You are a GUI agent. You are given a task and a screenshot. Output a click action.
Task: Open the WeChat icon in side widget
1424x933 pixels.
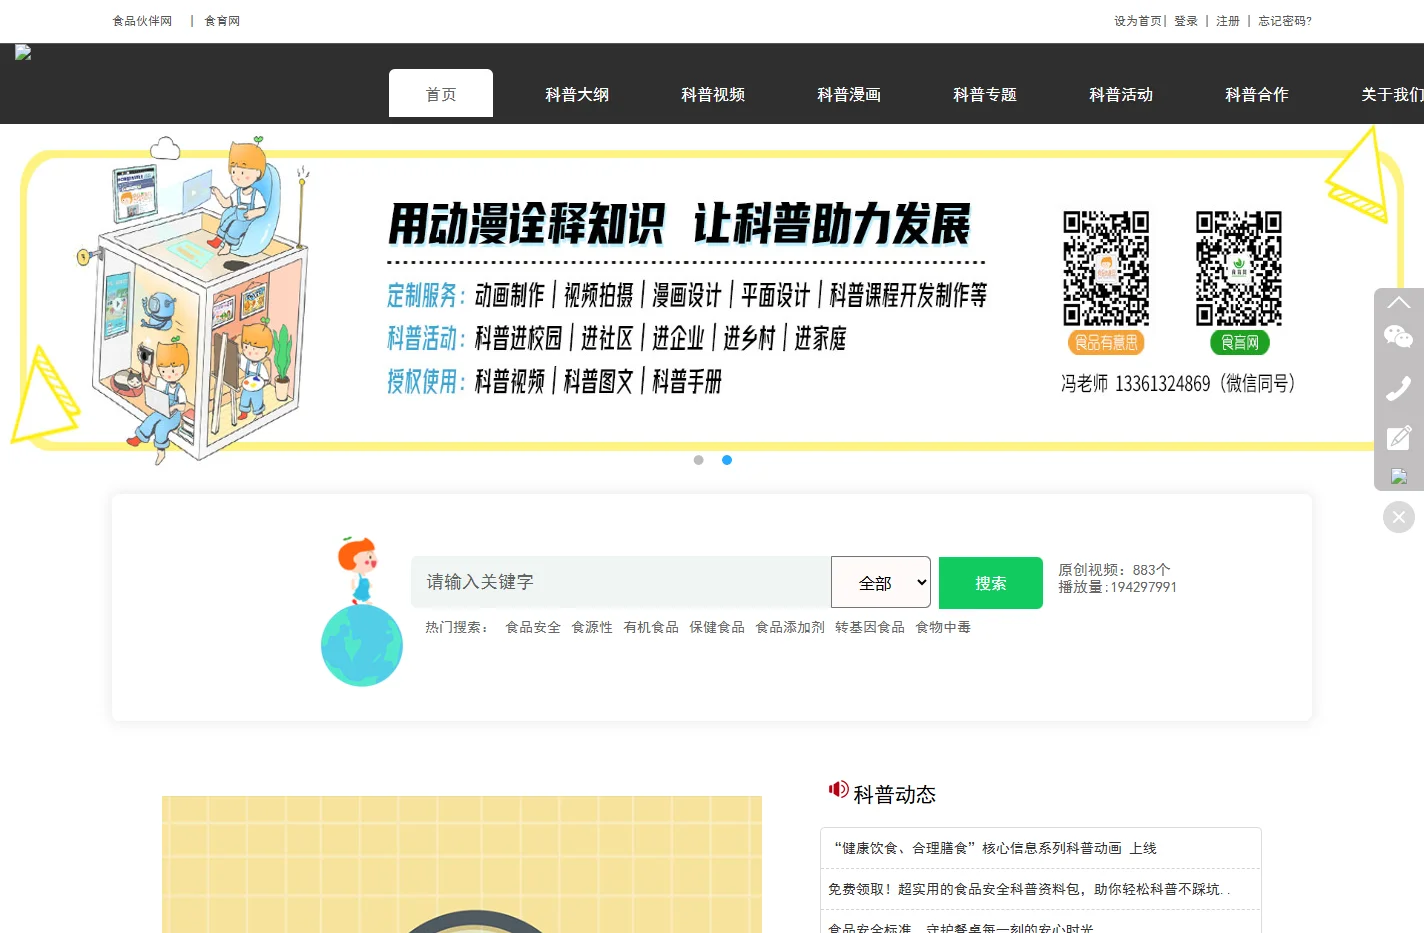pyautogui.click(x=1399, y=337)
